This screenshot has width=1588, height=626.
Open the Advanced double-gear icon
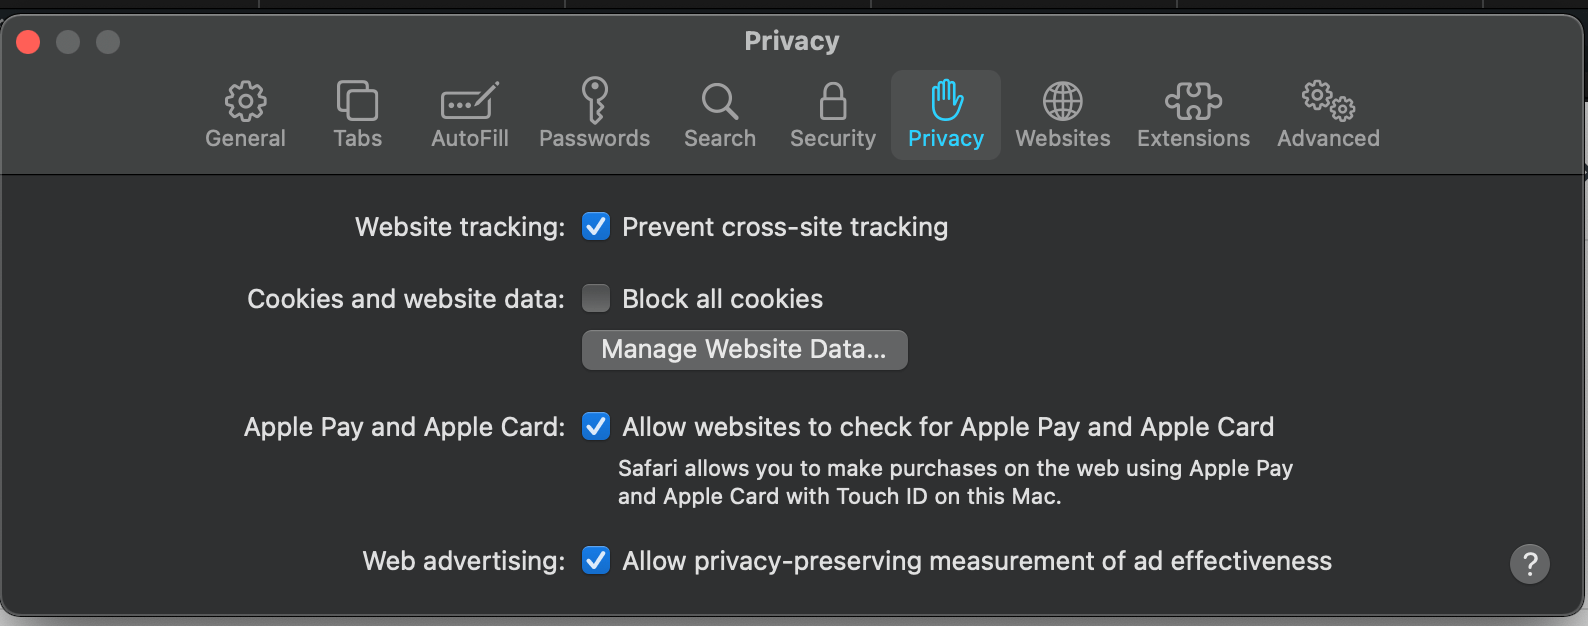pyautogui.click(x=1328, y=101)
